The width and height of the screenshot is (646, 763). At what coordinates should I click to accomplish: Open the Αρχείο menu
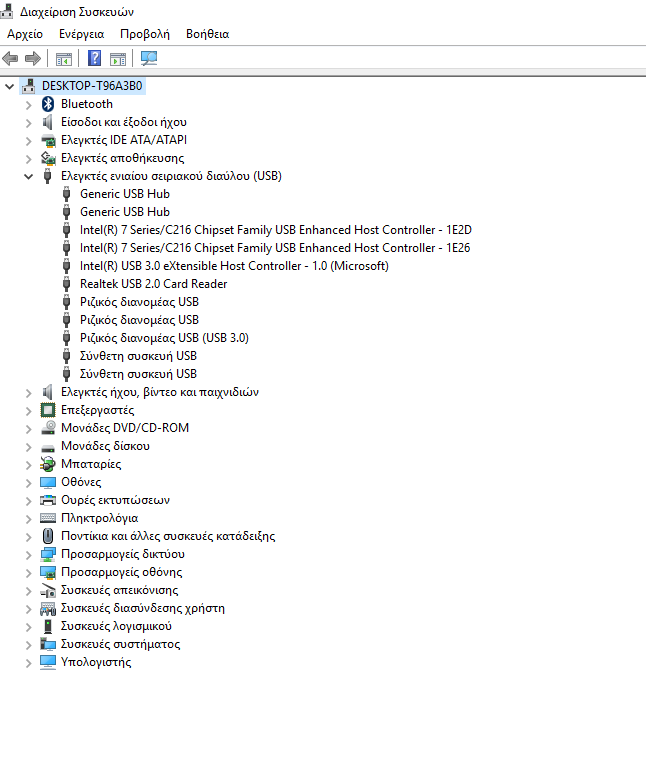pyautogui.click(x=25, y=34)
